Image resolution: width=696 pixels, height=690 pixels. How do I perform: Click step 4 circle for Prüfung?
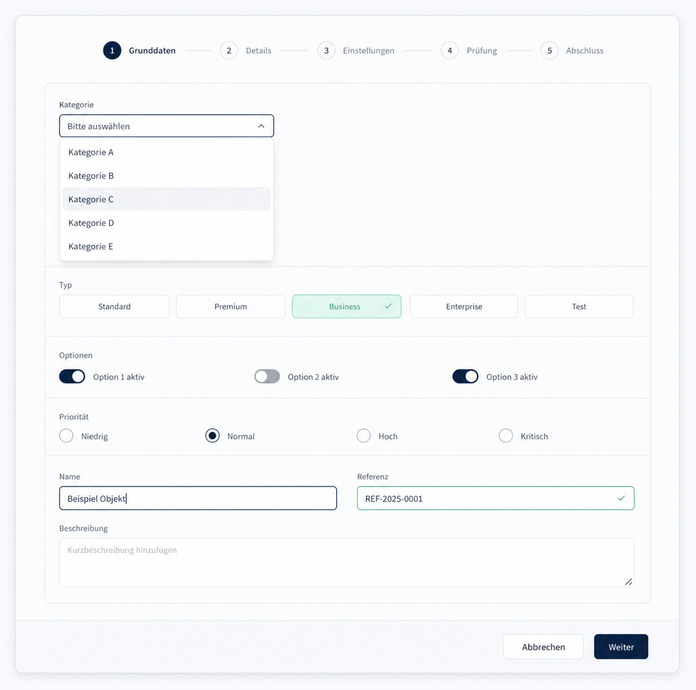point(449,51)
